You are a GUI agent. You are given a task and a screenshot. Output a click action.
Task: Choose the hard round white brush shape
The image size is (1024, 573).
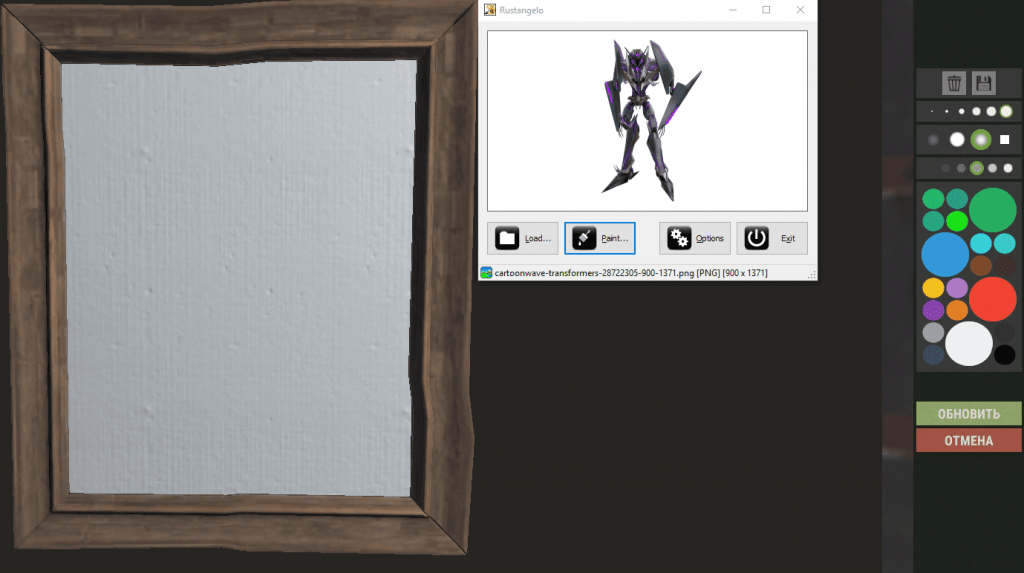coord(957,139)
